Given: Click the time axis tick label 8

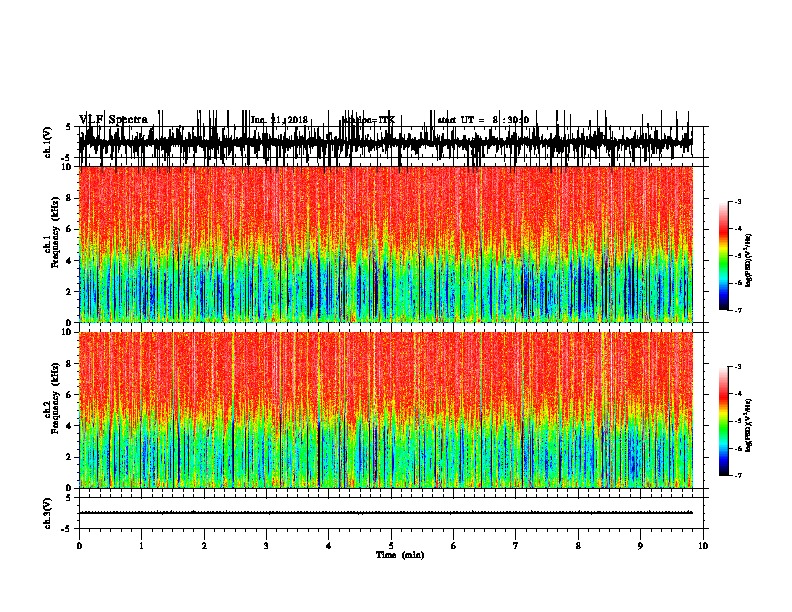Looking at the screenshot, I should pyautogui.click(x=578, y=546).
